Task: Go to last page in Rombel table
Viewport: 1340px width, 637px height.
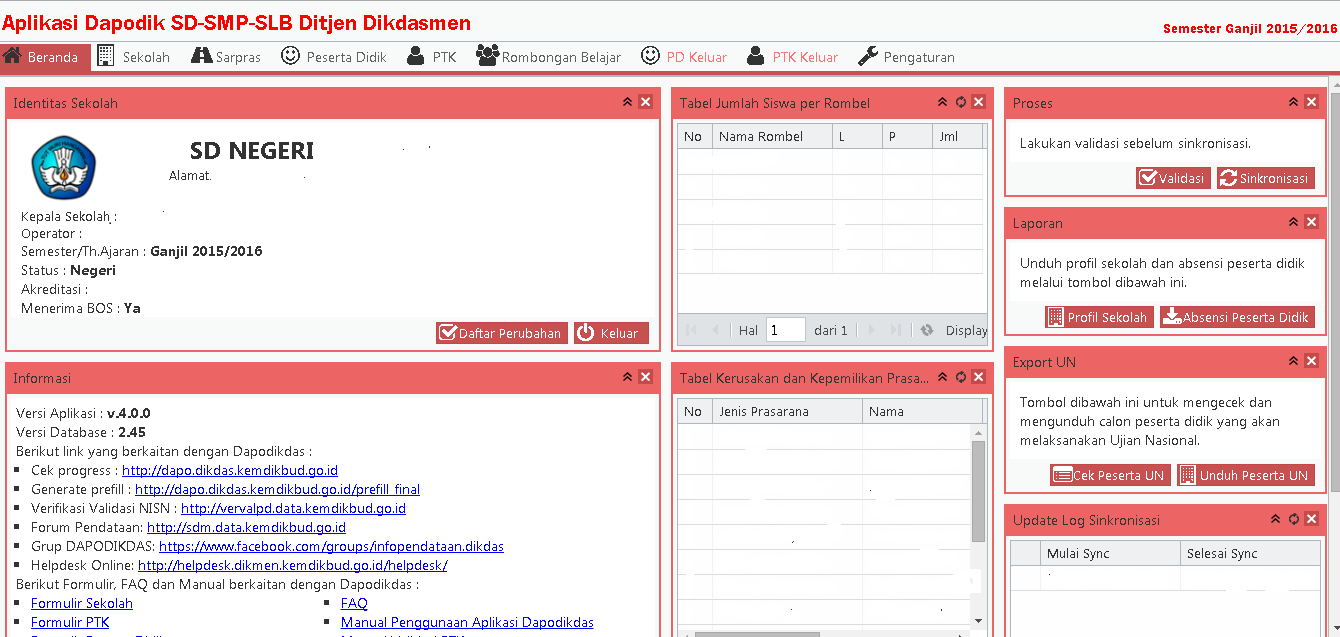Action: click(895, 330)
